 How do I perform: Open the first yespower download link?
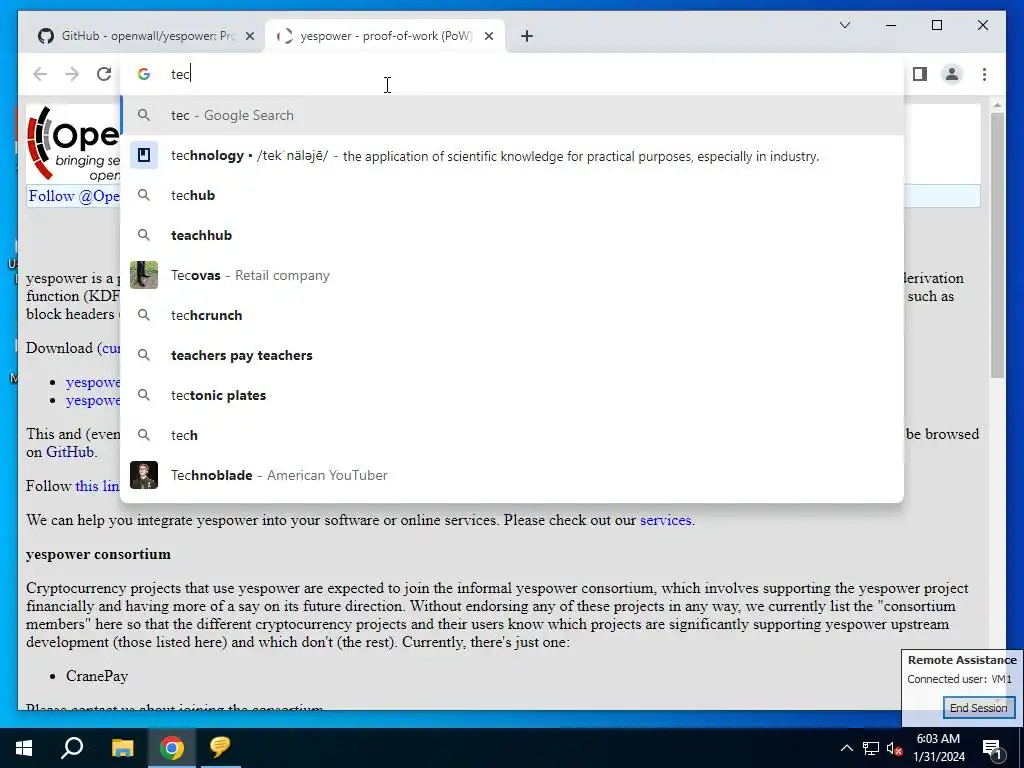click(x=93, y=382)
